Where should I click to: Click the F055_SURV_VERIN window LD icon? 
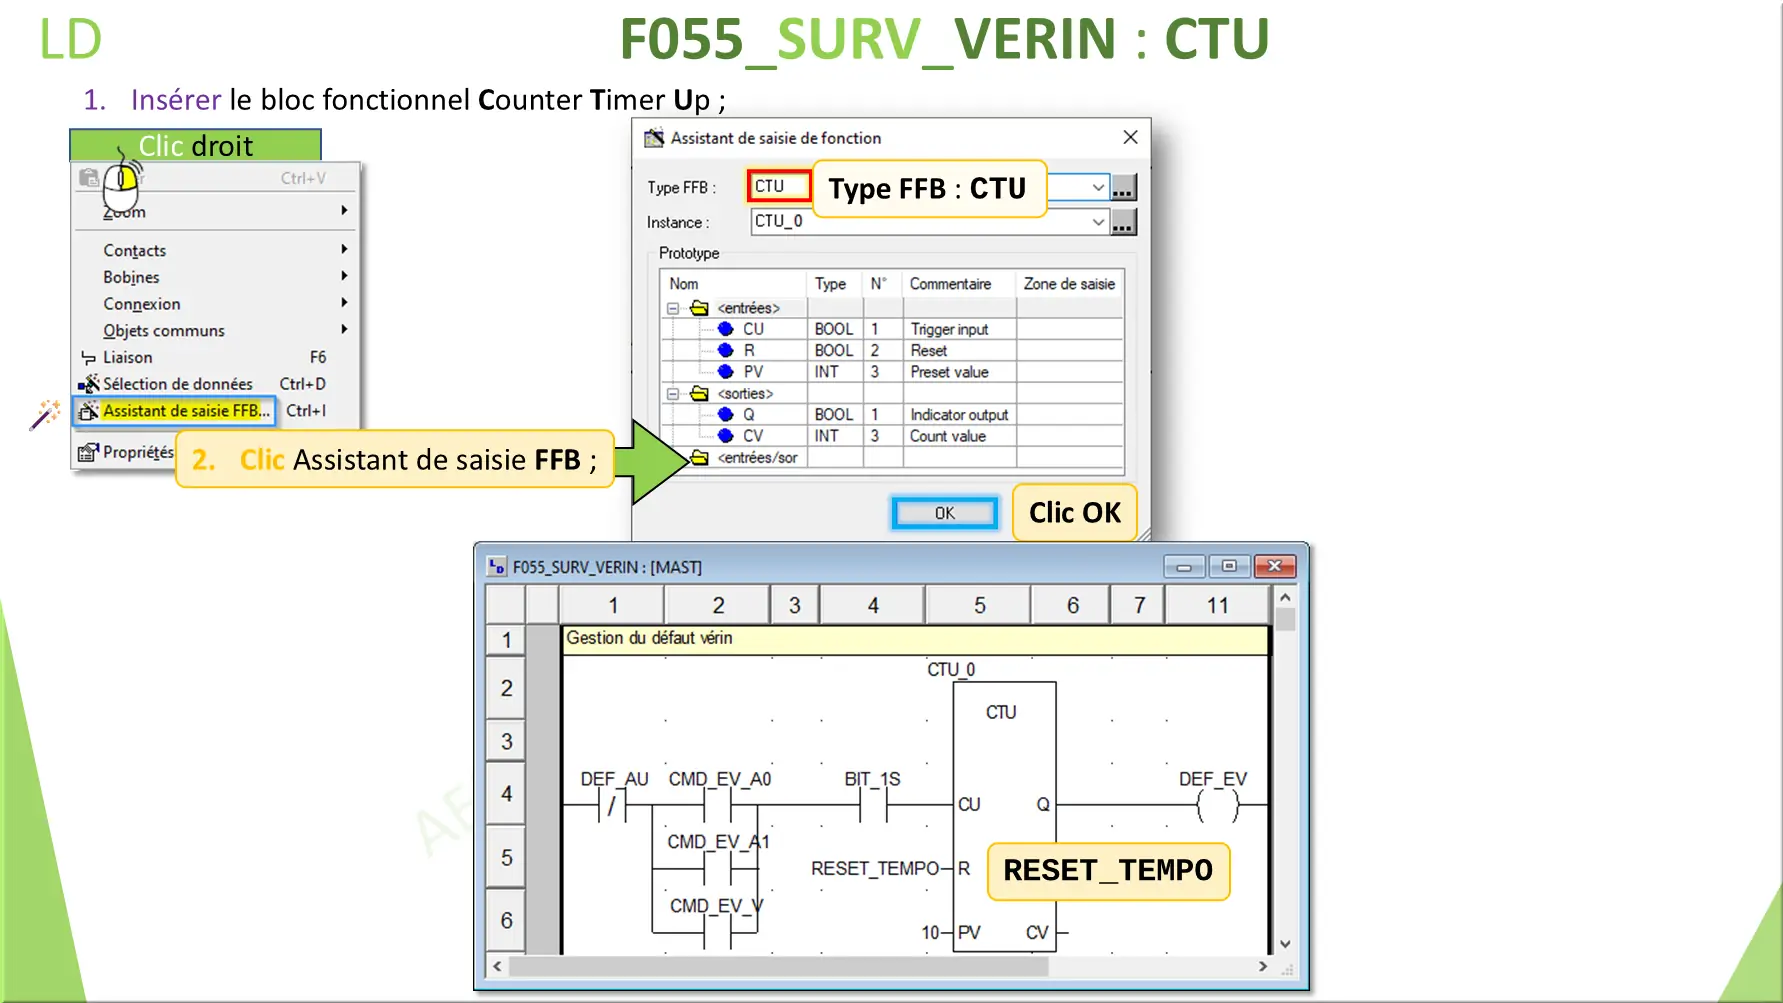click(495, 566)
